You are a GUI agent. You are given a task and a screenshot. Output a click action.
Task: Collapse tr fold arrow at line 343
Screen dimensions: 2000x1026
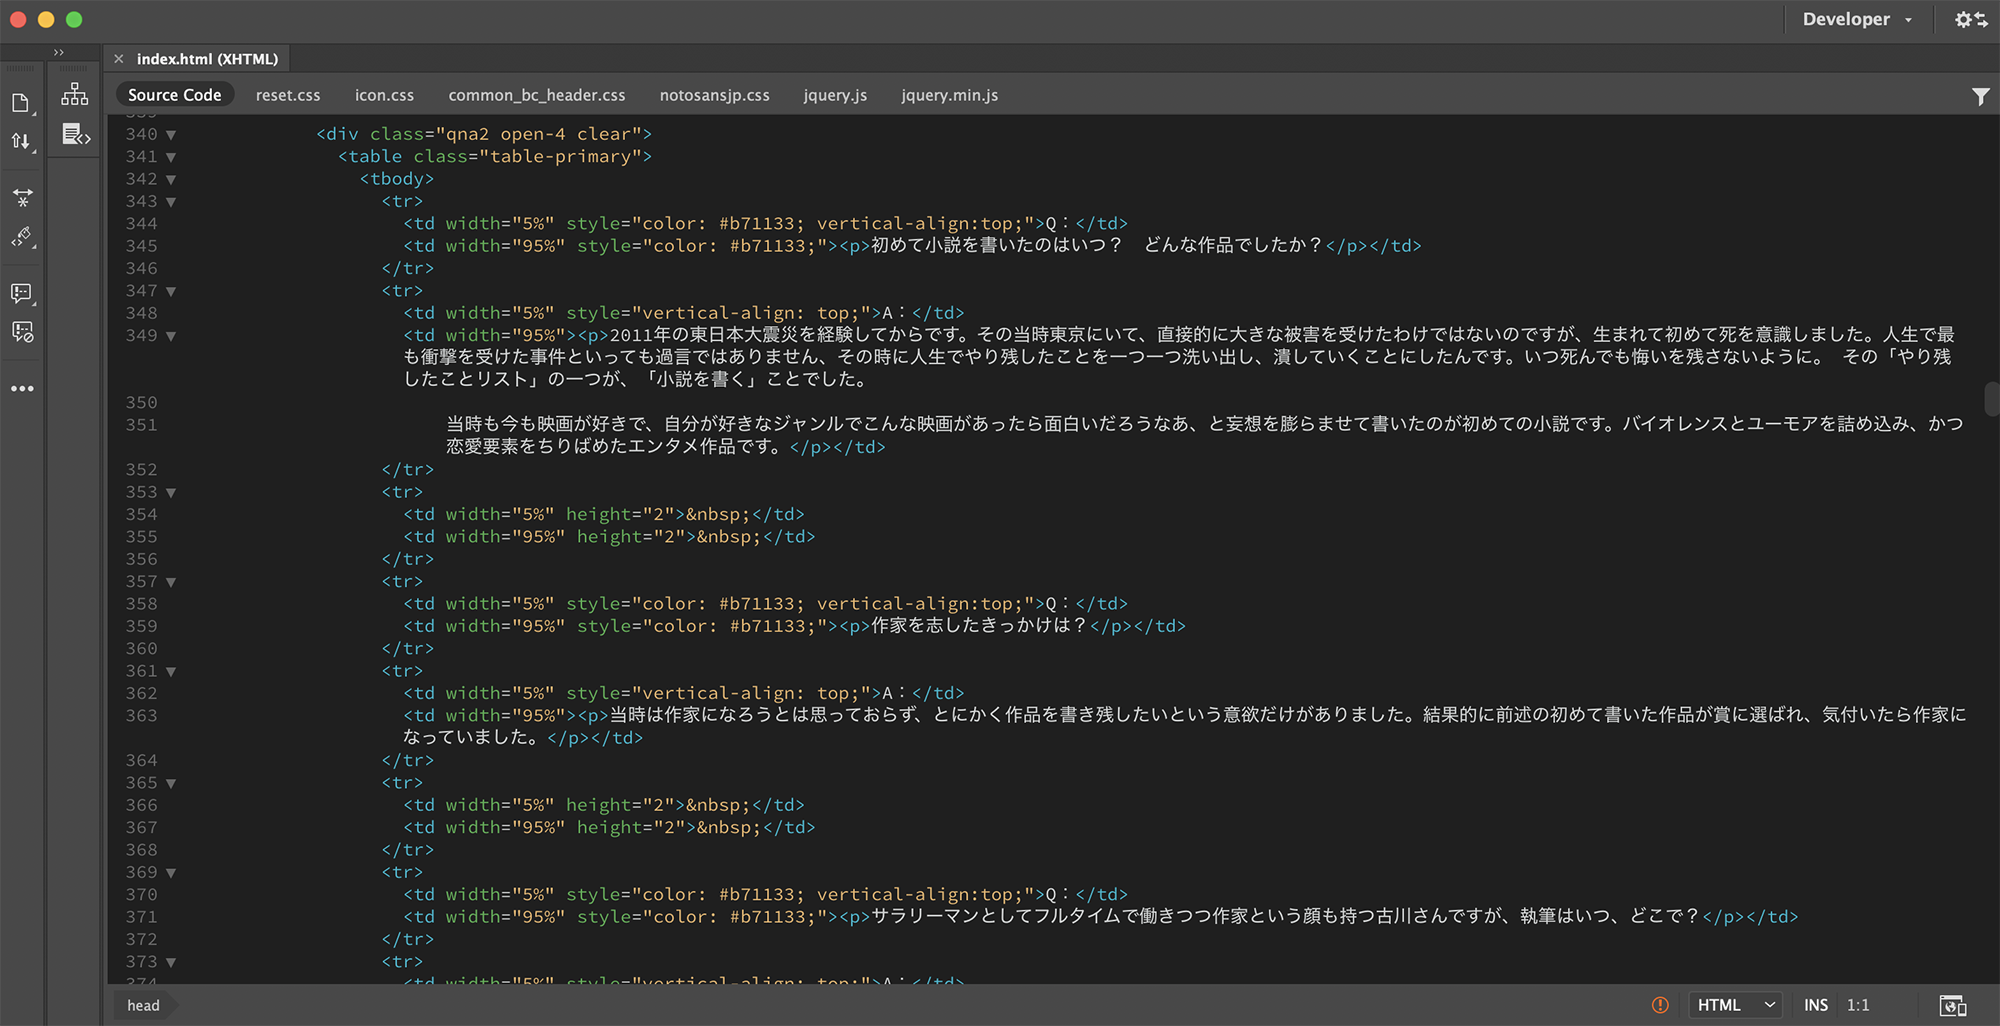tap(171, 202)
